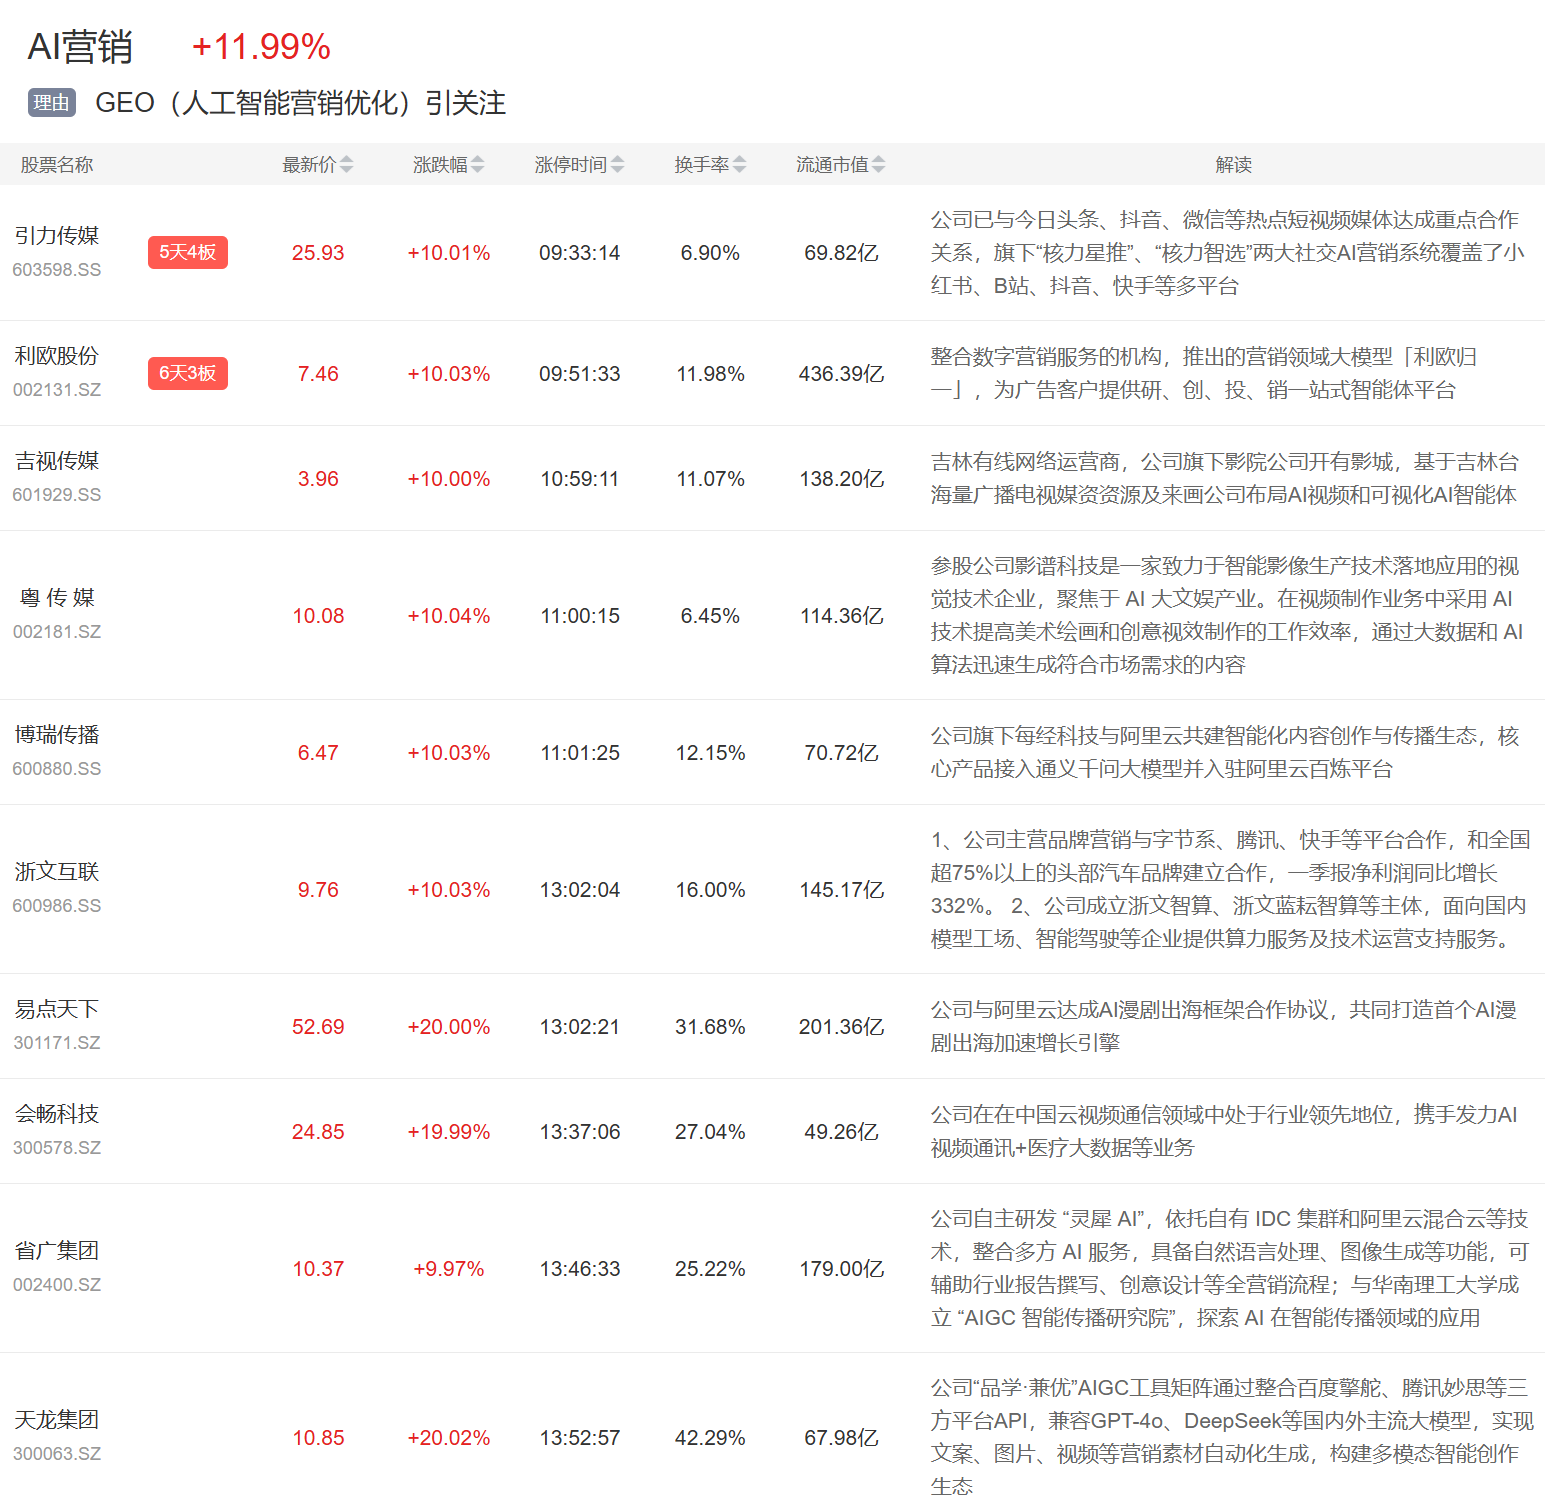This screenshot has height=1503, width=1545.
Task: Sort by 最新价 column arrow icon
Action: coord(346,165)
